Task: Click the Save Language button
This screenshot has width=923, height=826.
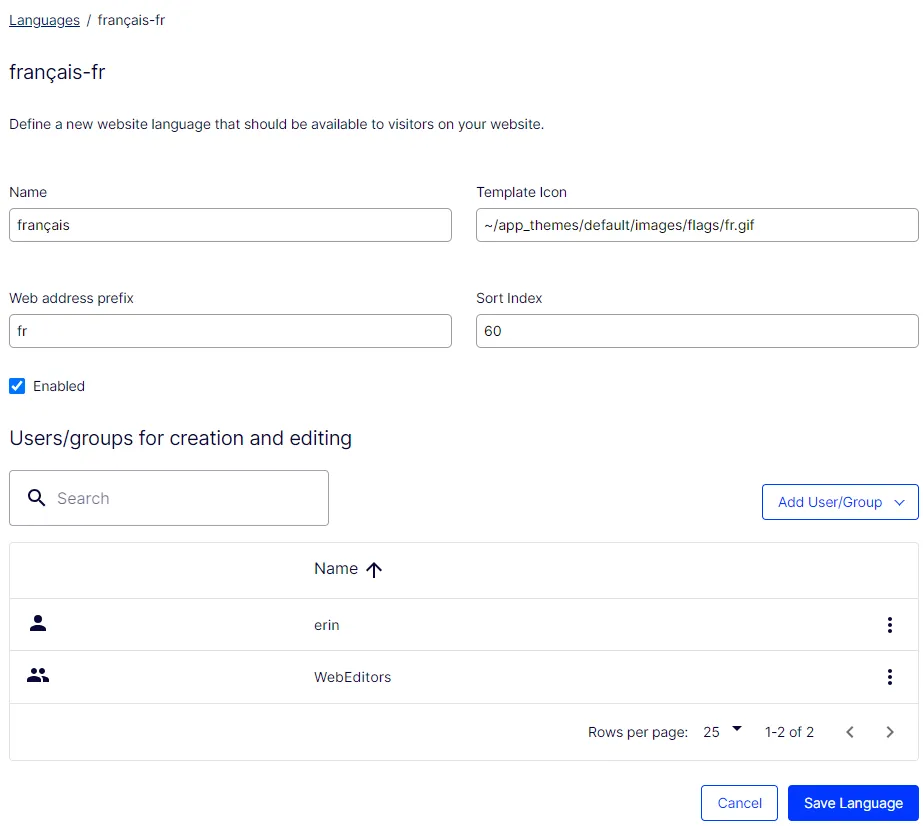Action: click(x=853, y=803)
